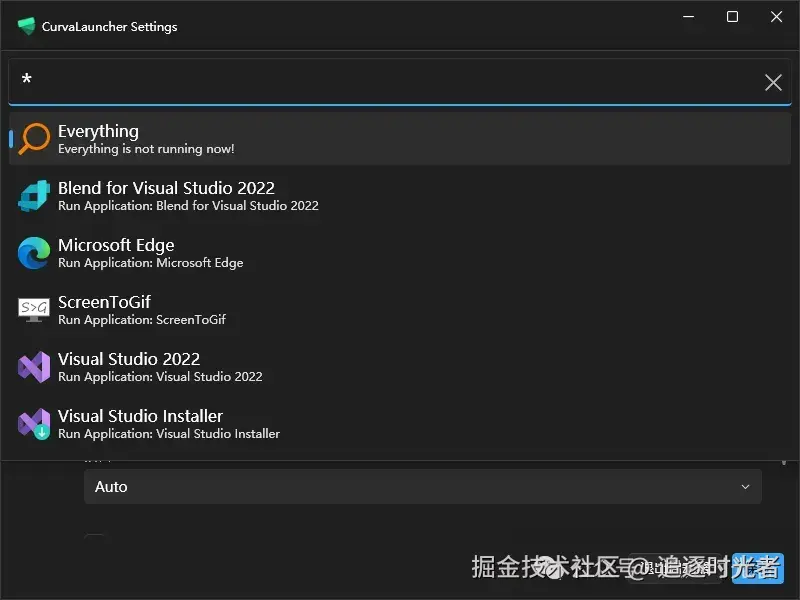This screenshot has height=600, width=800.
Task: Select the 'Visual Studio 2022' result title
Action: tap(129, 359)
